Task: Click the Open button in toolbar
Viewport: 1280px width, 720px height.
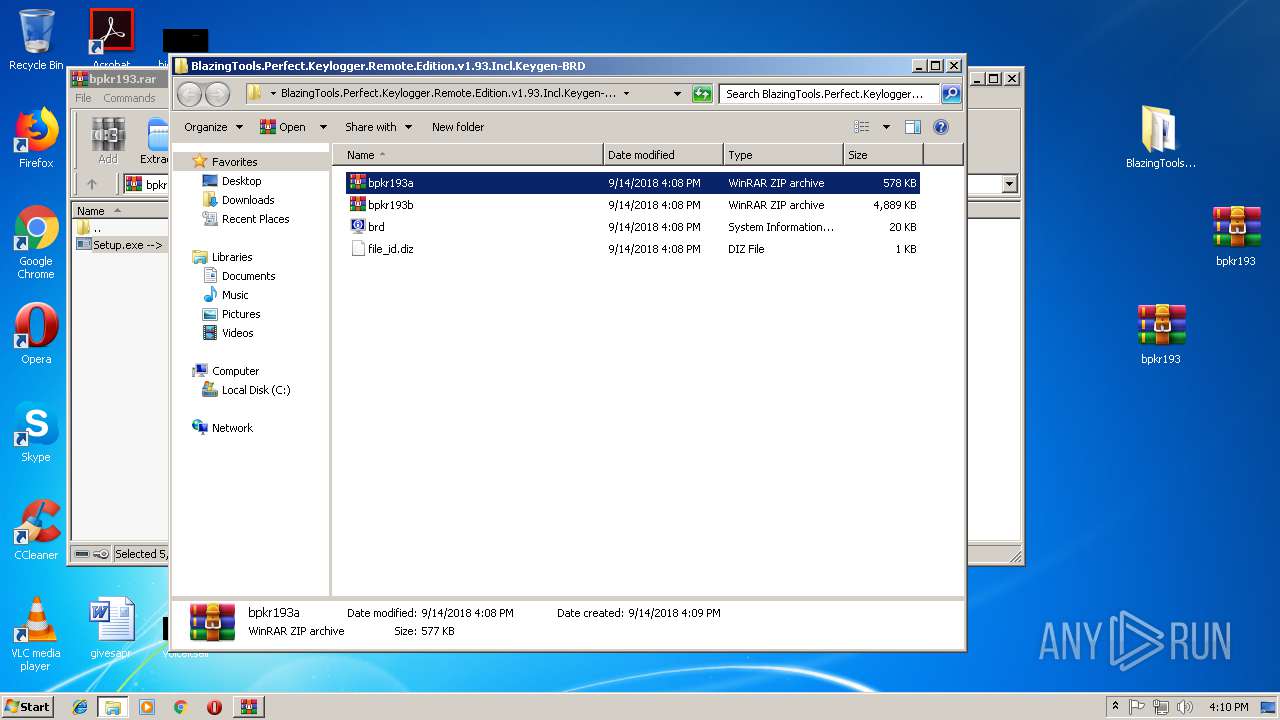Action: coord(283,127)
